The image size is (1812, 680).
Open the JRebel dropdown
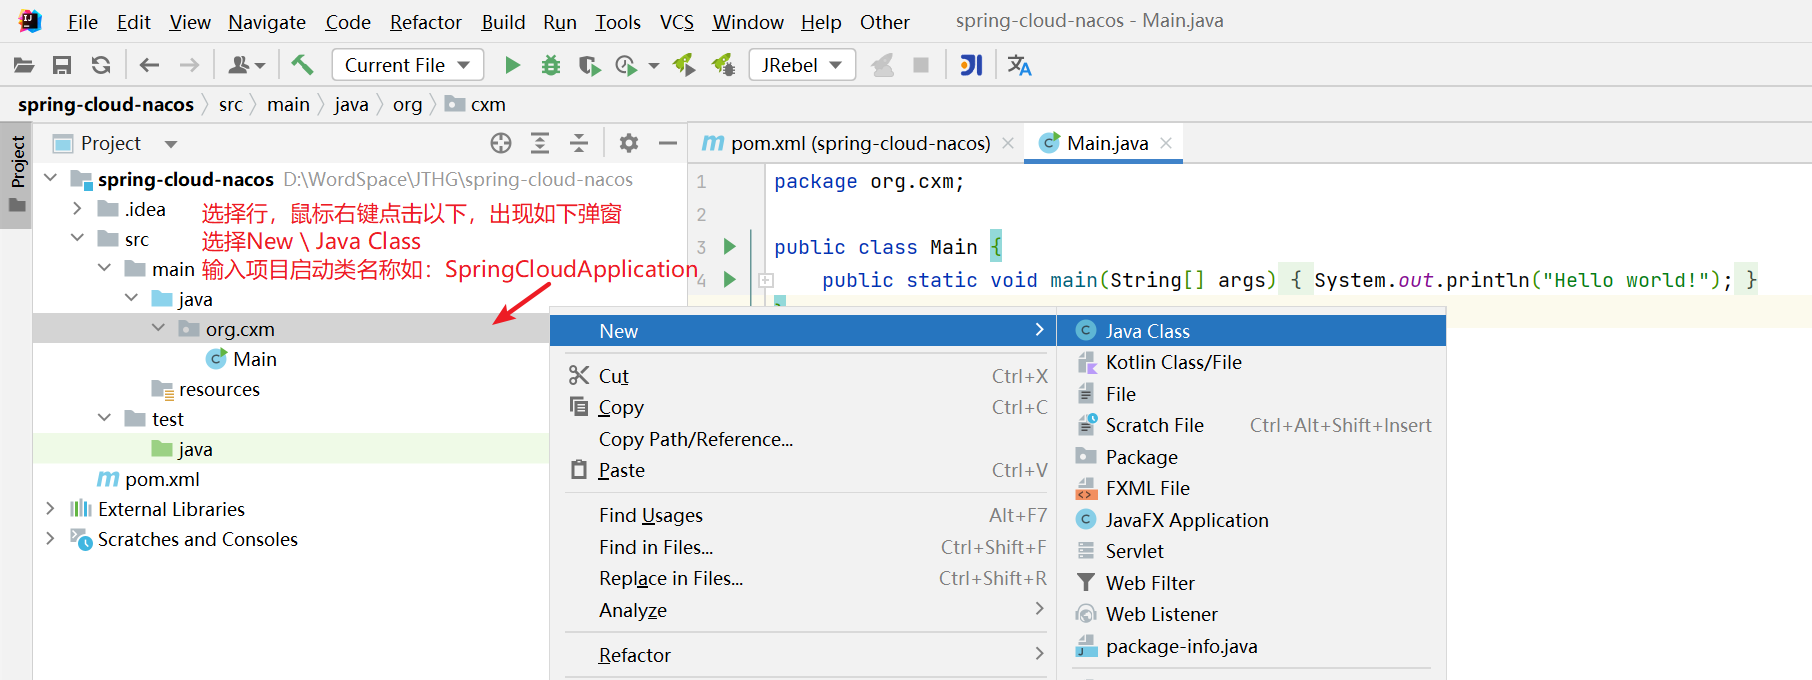(x=802, y=65)
